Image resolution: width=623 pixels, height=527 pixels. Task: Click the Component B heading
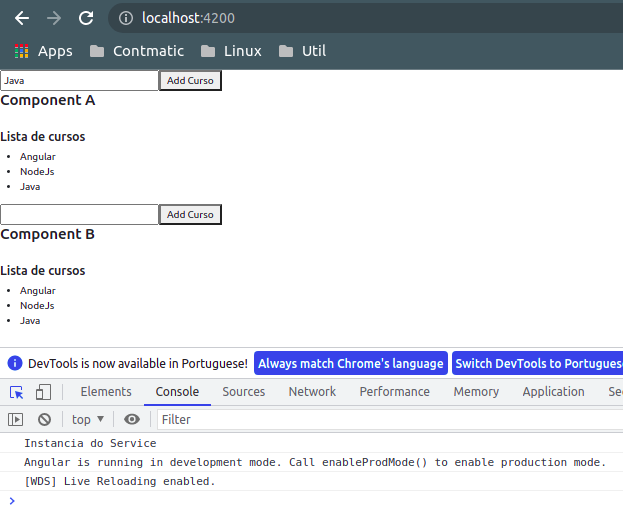pos(48,234)
